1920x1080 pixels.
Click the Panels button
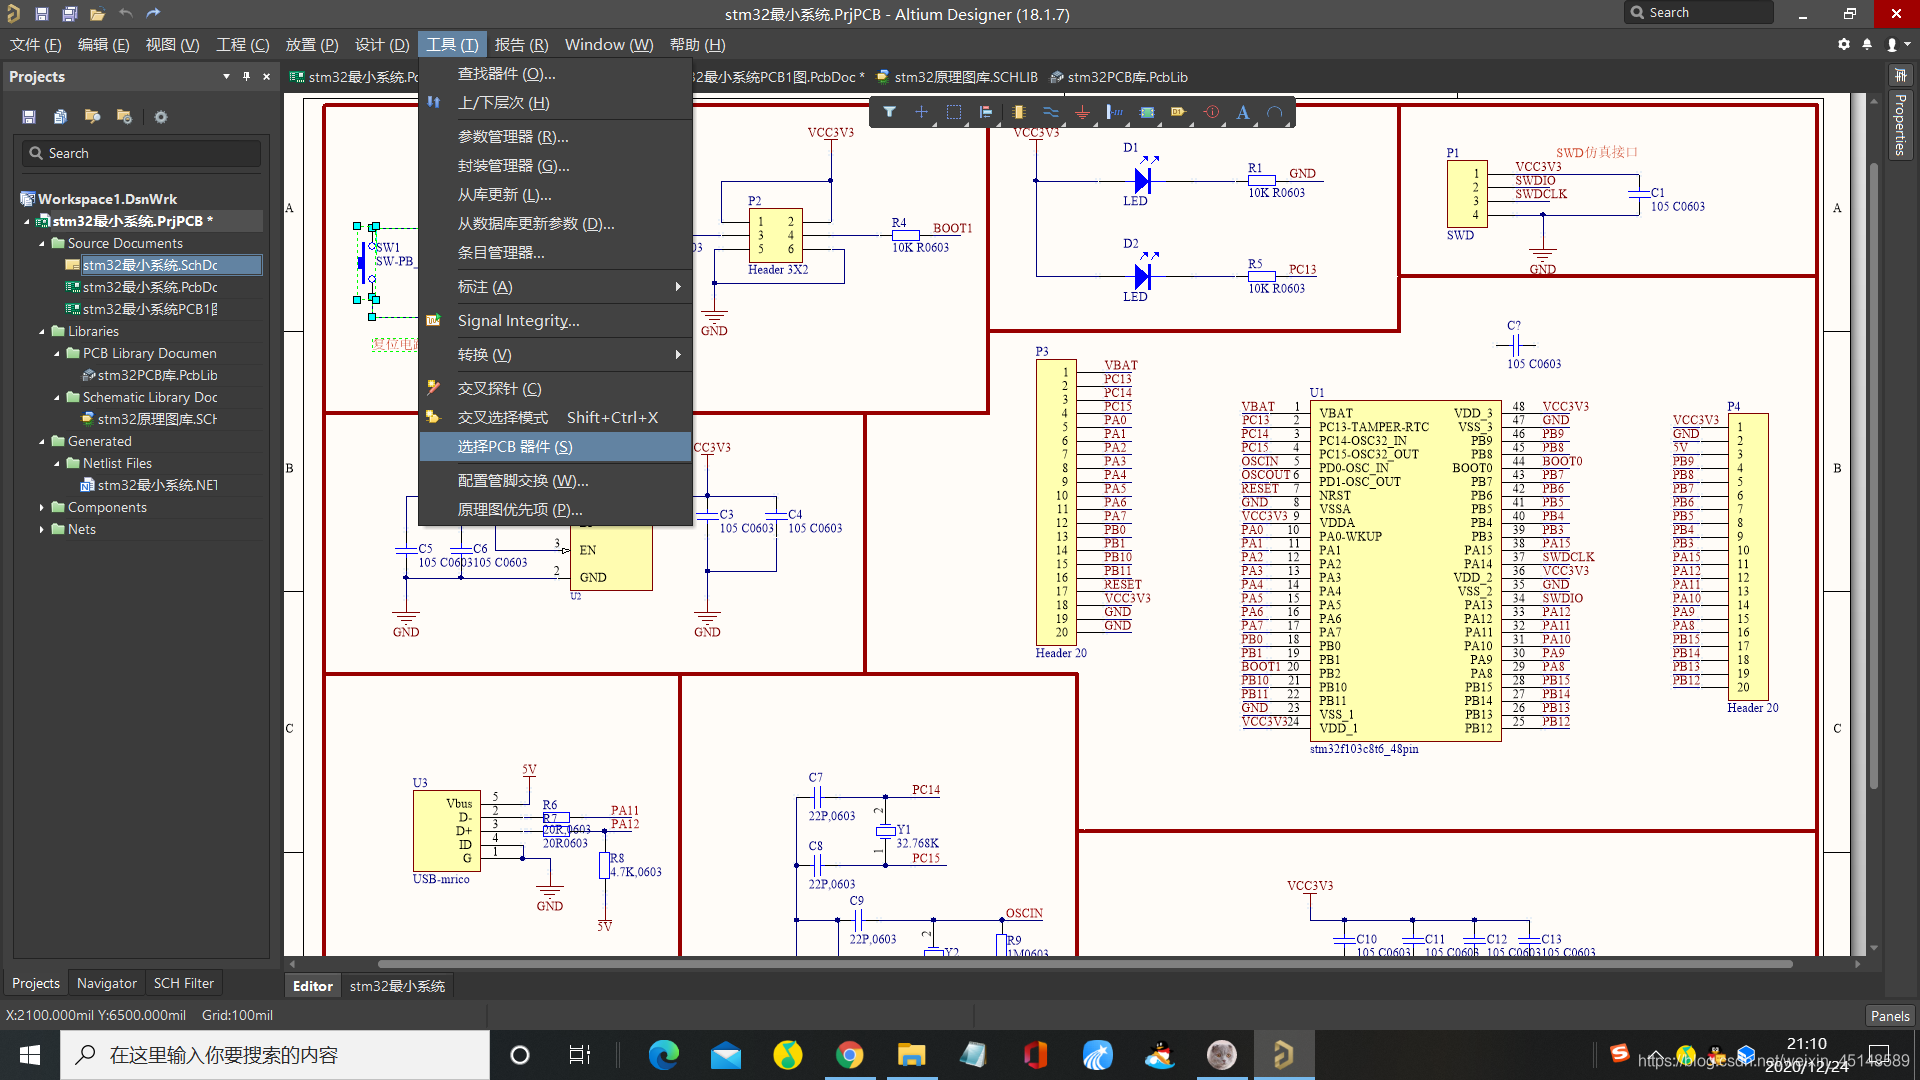click(x=1889, y=1016)
